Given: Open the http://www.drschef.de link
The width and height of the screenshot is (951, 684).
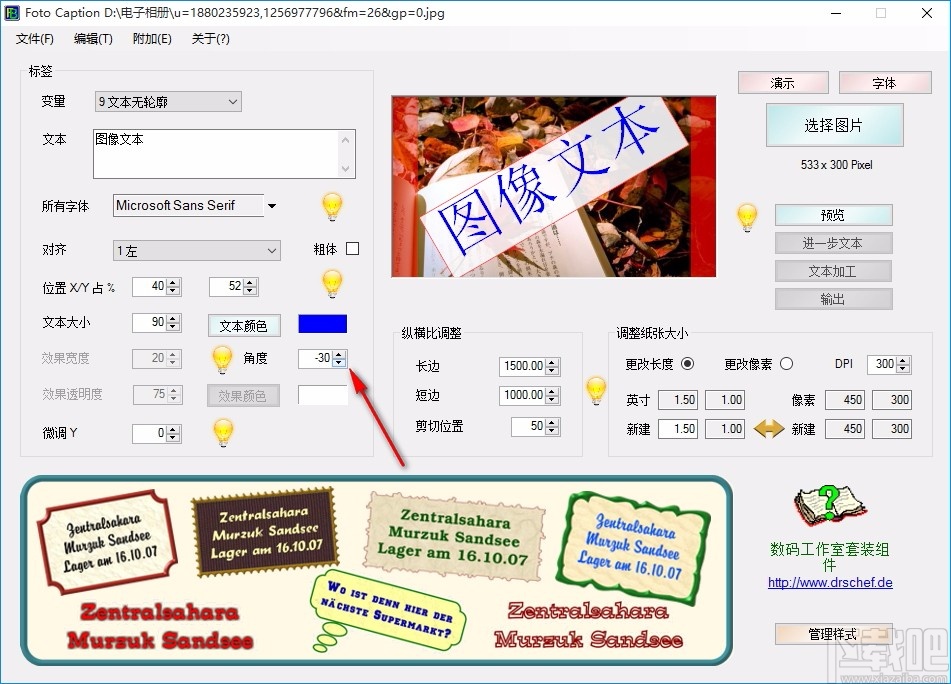Looking at the screenshot, I should (830, 583).
